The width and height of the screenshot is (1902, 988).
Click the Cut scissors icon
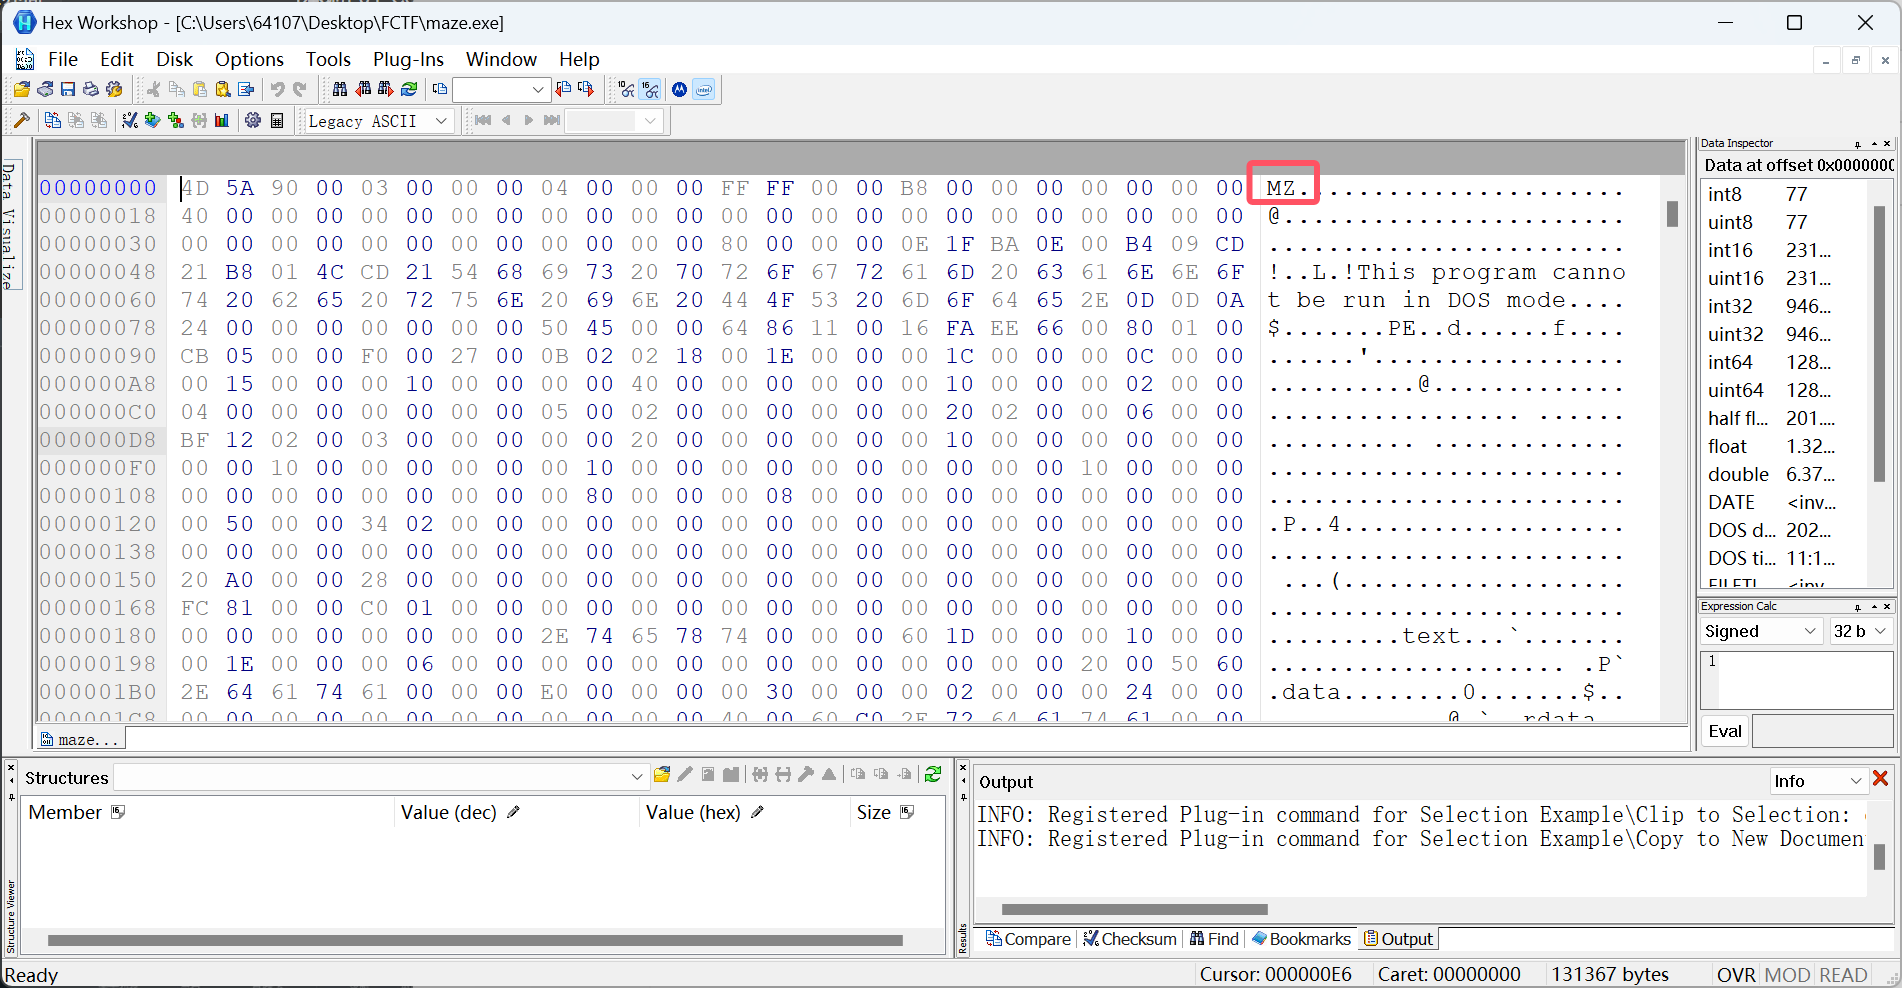(x=153, y=90)
